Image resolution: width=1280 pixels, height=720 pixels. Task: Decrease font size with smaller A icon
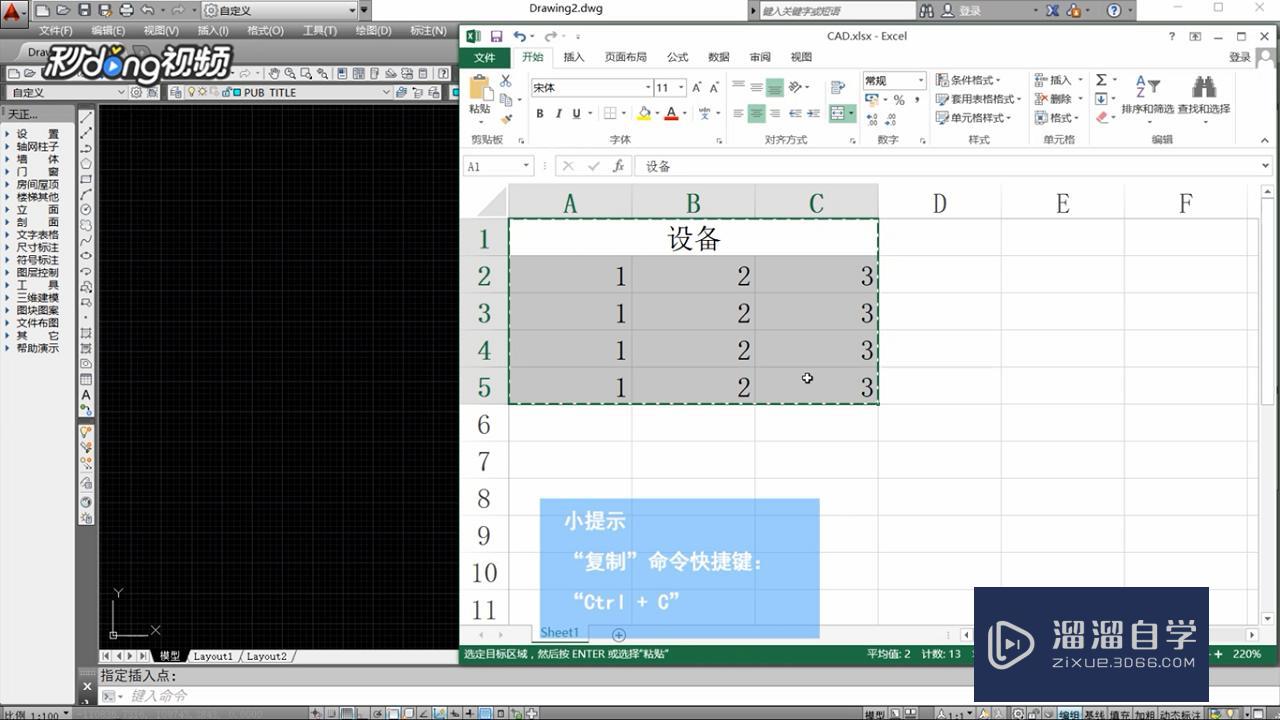(715, 87)
